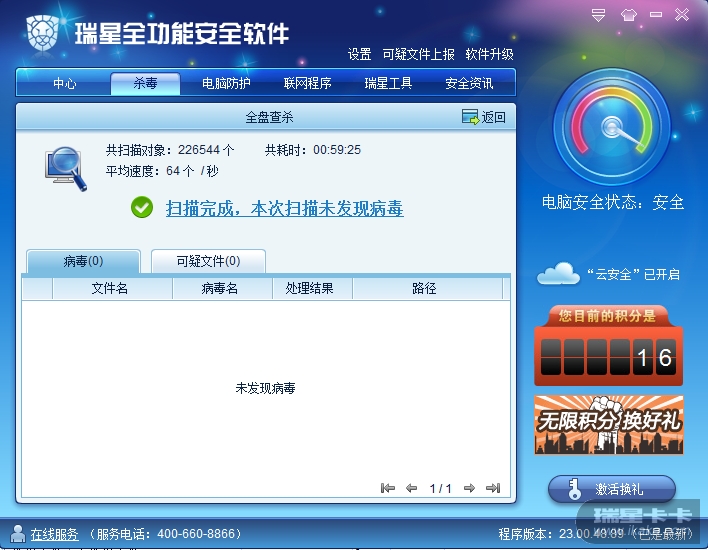Go to first page of results

click(x=387, y=488)
